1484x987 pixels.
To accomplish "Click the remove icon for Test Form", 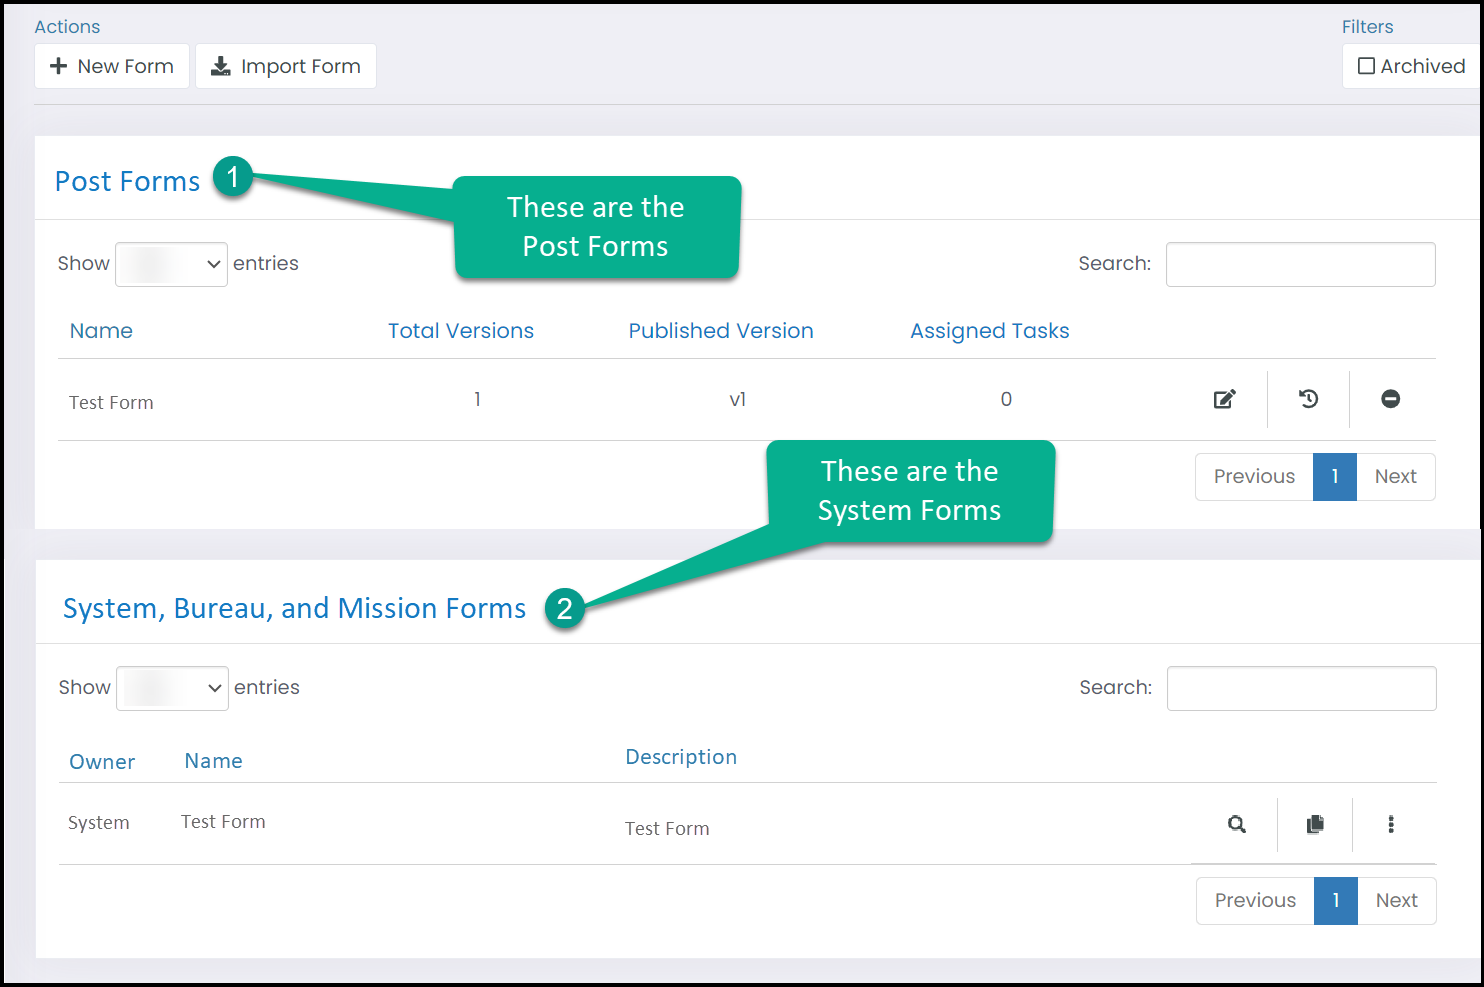I will (x=1390, y=399).
